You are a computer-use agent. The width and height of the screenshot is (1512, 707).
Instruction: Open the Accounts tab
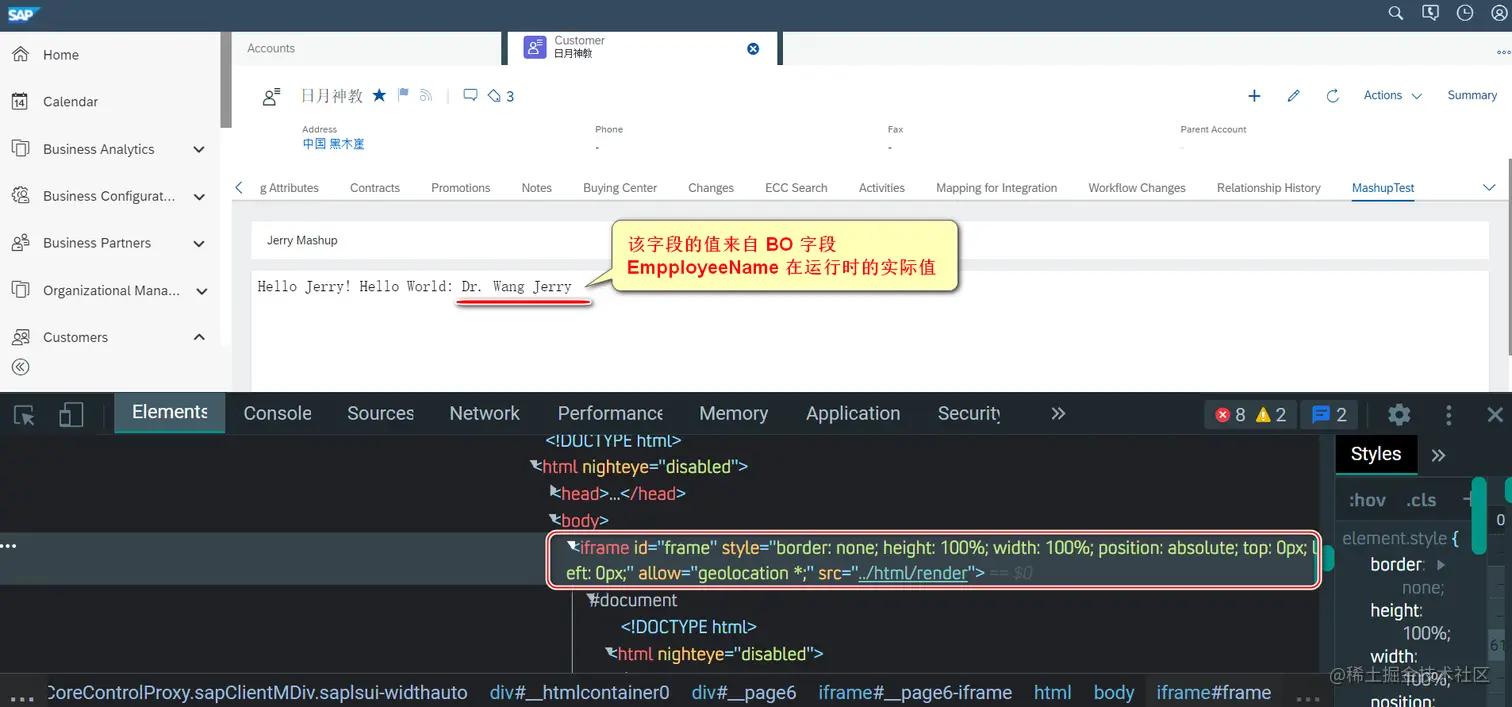(x=271, y=48)
